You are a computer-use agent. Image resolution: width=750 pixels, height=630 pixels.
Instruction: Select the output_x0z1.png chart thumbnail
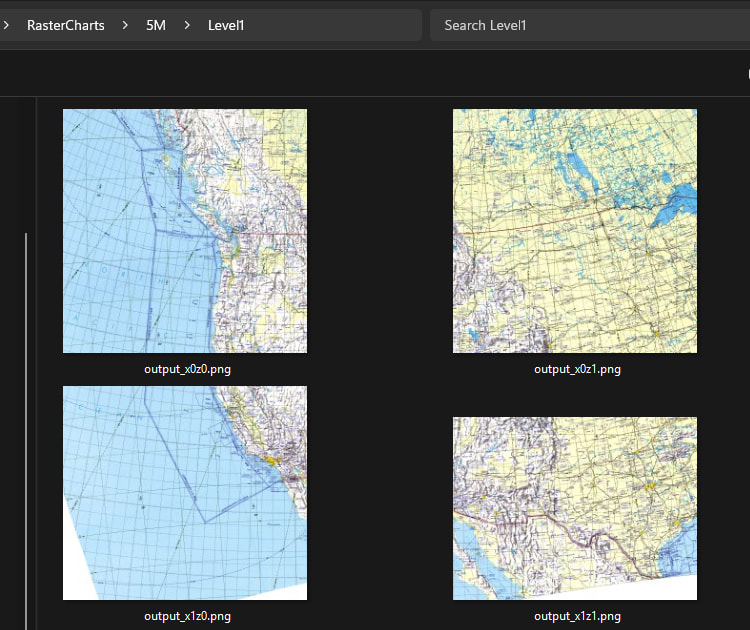point(575,231)
